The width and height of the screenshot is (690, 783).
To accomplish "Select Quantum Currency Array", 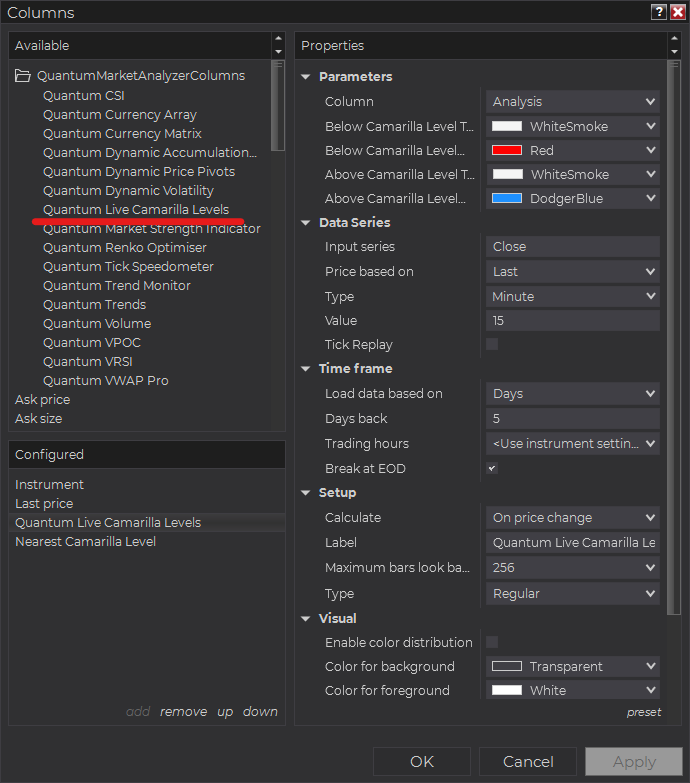I will coord(120,114).
